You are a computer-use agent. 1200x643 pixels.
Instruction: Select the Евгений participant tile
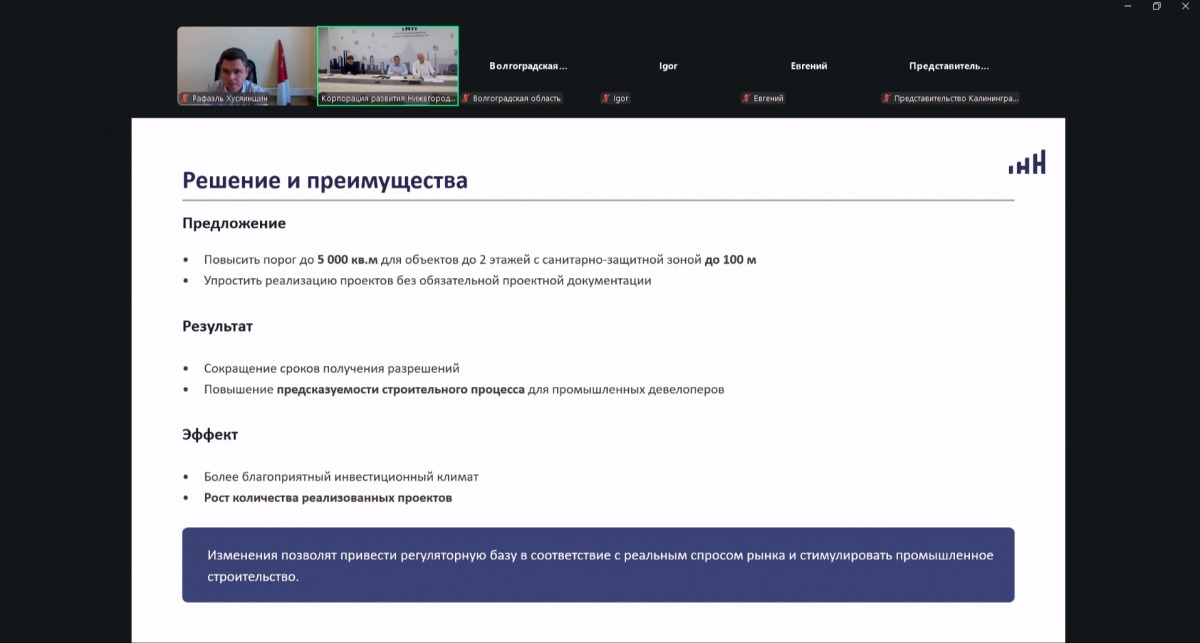click(808, 66)
